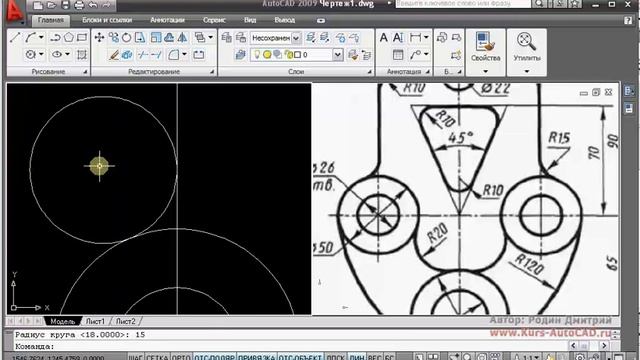The image size is (640, 360).
Task: Expand the Circle tool flyout arrow
Action: tap(41, 54)
